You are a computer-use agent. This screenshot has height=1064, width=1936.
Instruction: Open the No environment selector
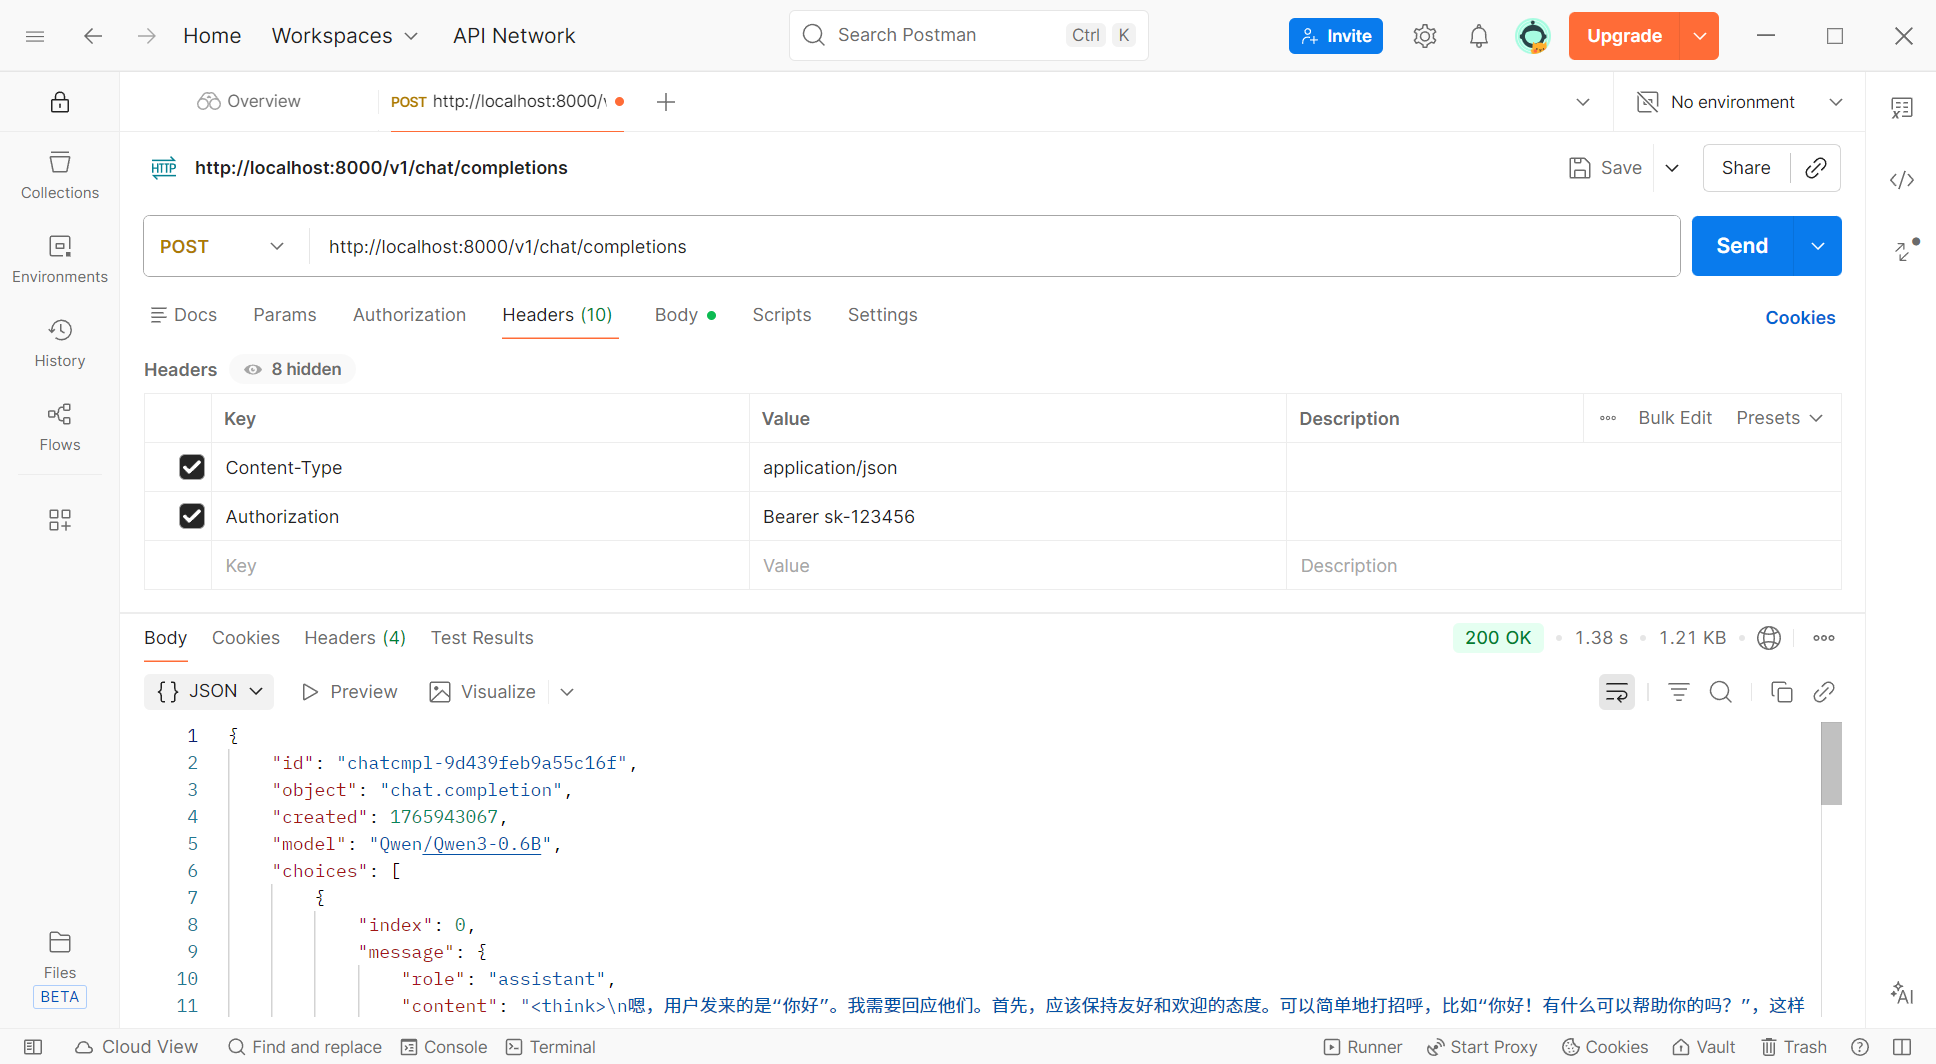click(x=1740, y=102)
